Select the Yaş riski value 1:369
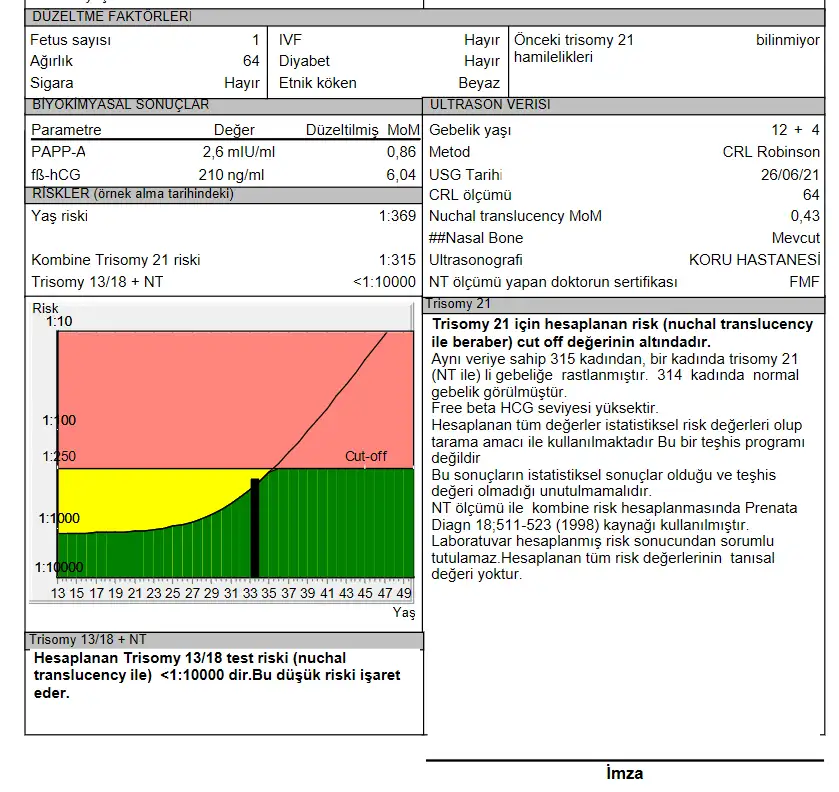The height and width of the screenshot is (792, 839). tap(397, 216)
